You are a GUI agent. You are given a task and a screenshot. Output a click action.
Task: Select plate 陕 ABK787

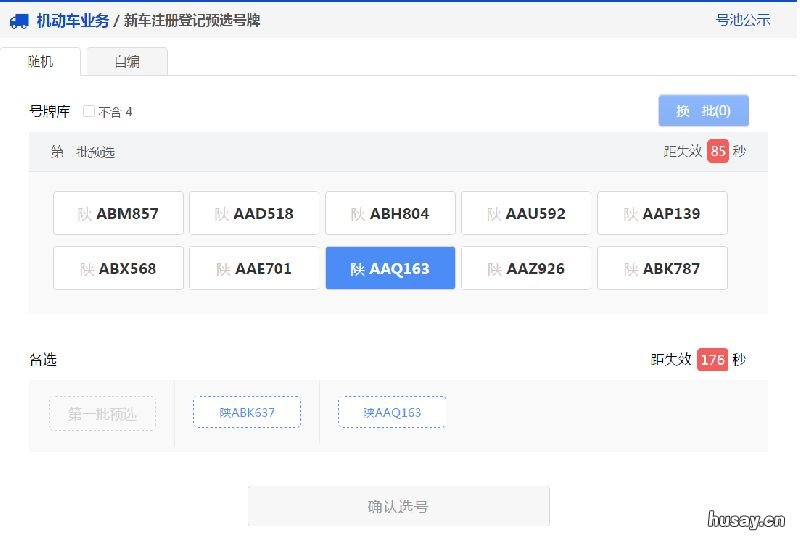point(662,268)
